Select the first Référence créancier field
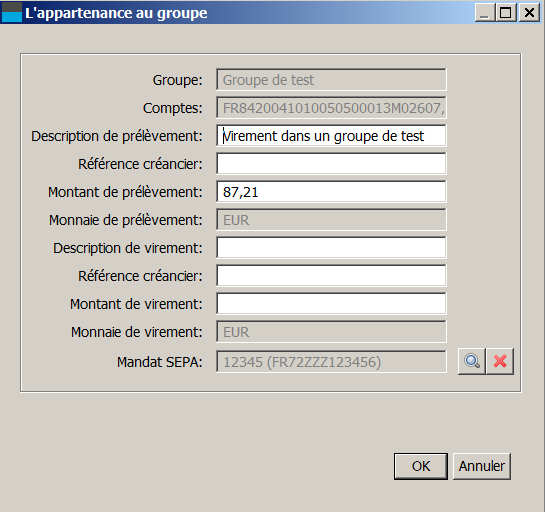Image resolution: width=545 pixels, height=512 pixels. tap(331, 163)
